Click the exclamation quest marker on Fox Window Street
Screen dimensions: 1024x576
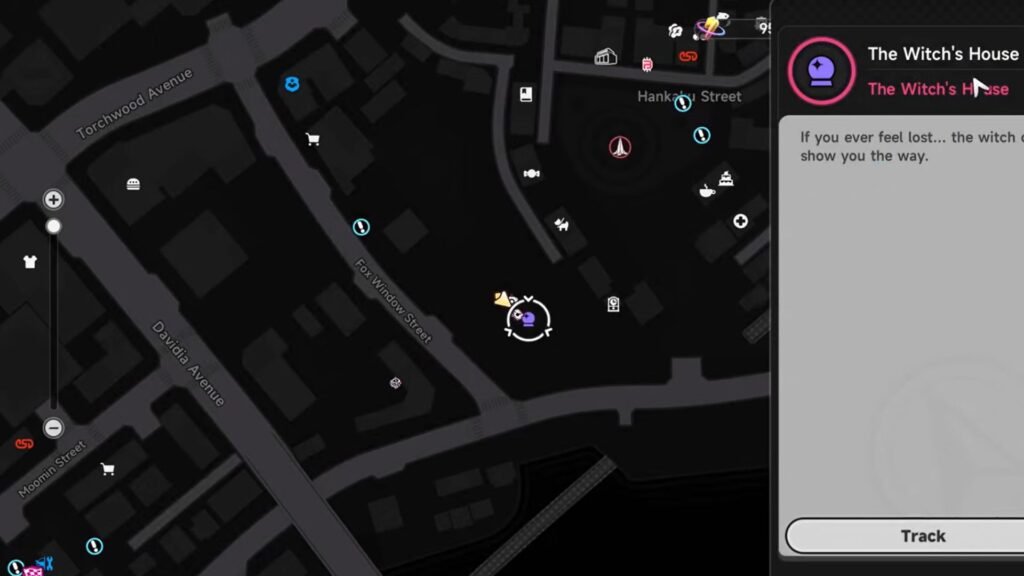pos(361,227)
